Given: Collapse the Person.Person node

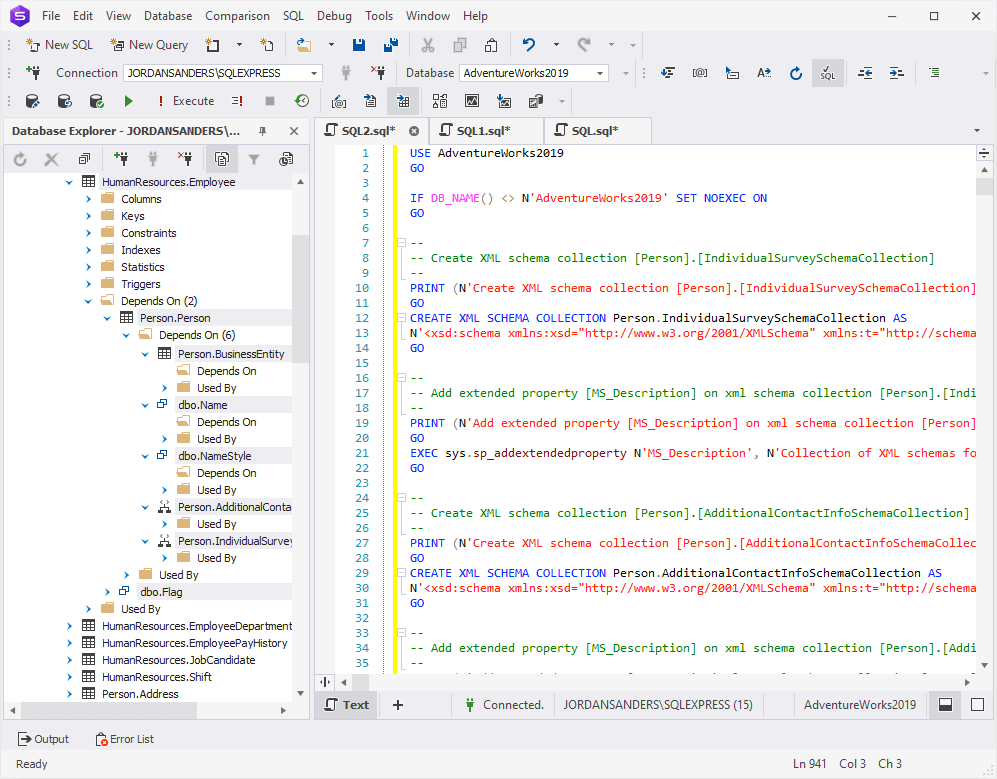Looking at the screenshot, I should tap(107, 318).
